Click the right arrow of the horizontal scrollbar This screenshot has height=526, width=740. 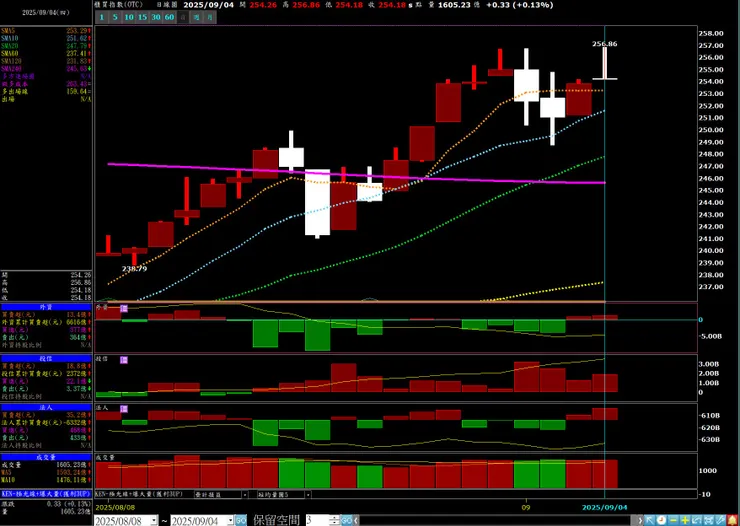(x=640, y=520)
